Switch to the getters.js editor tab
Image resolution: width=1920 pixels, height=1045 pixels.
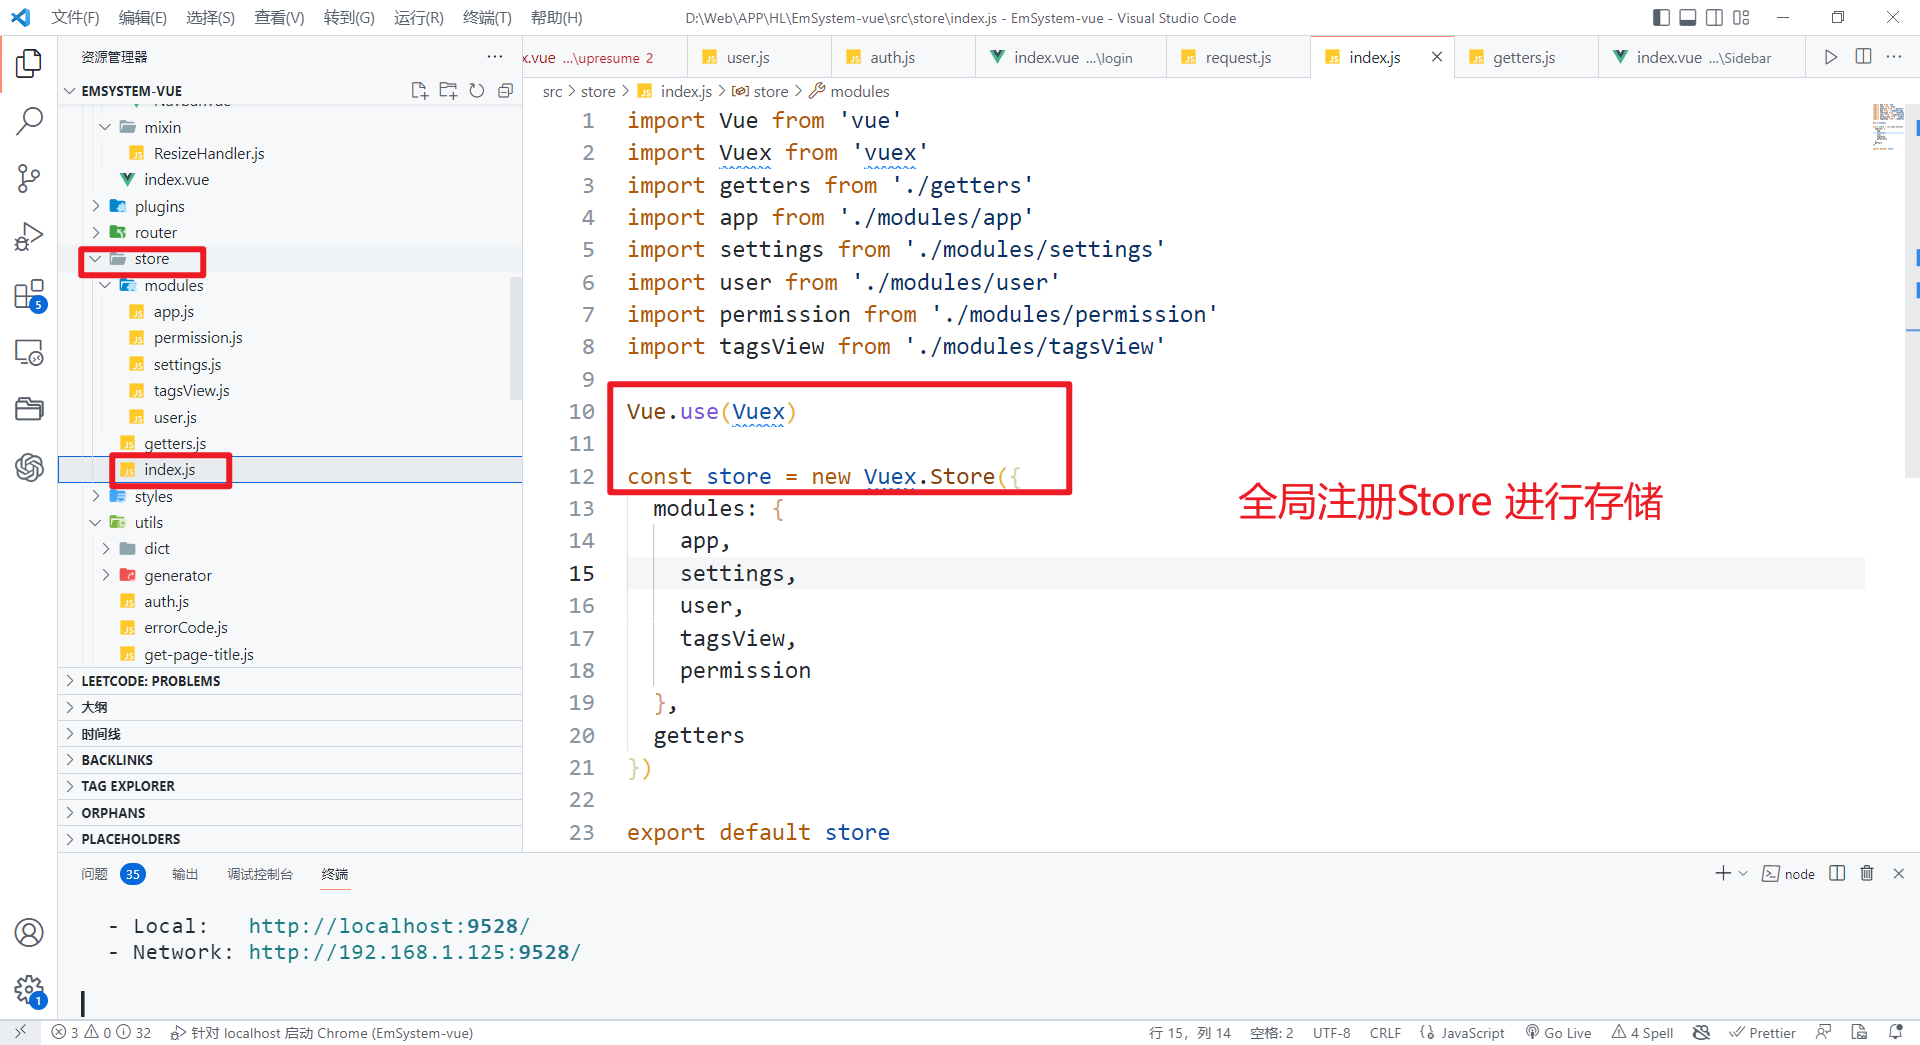[x=1523, y=57]
